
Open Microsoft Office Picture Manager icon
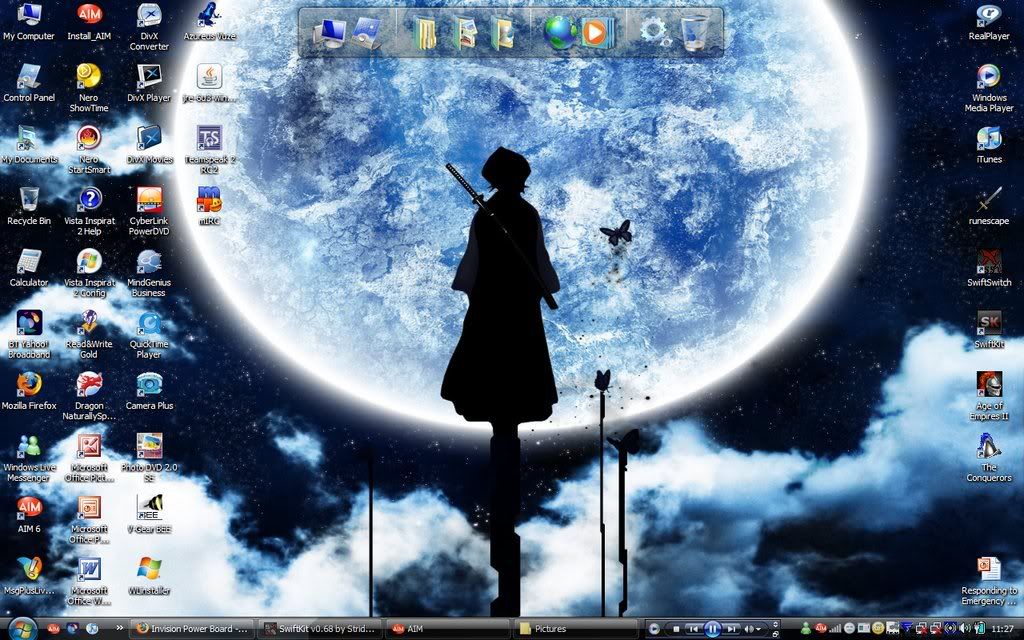(x=89, y=458)
